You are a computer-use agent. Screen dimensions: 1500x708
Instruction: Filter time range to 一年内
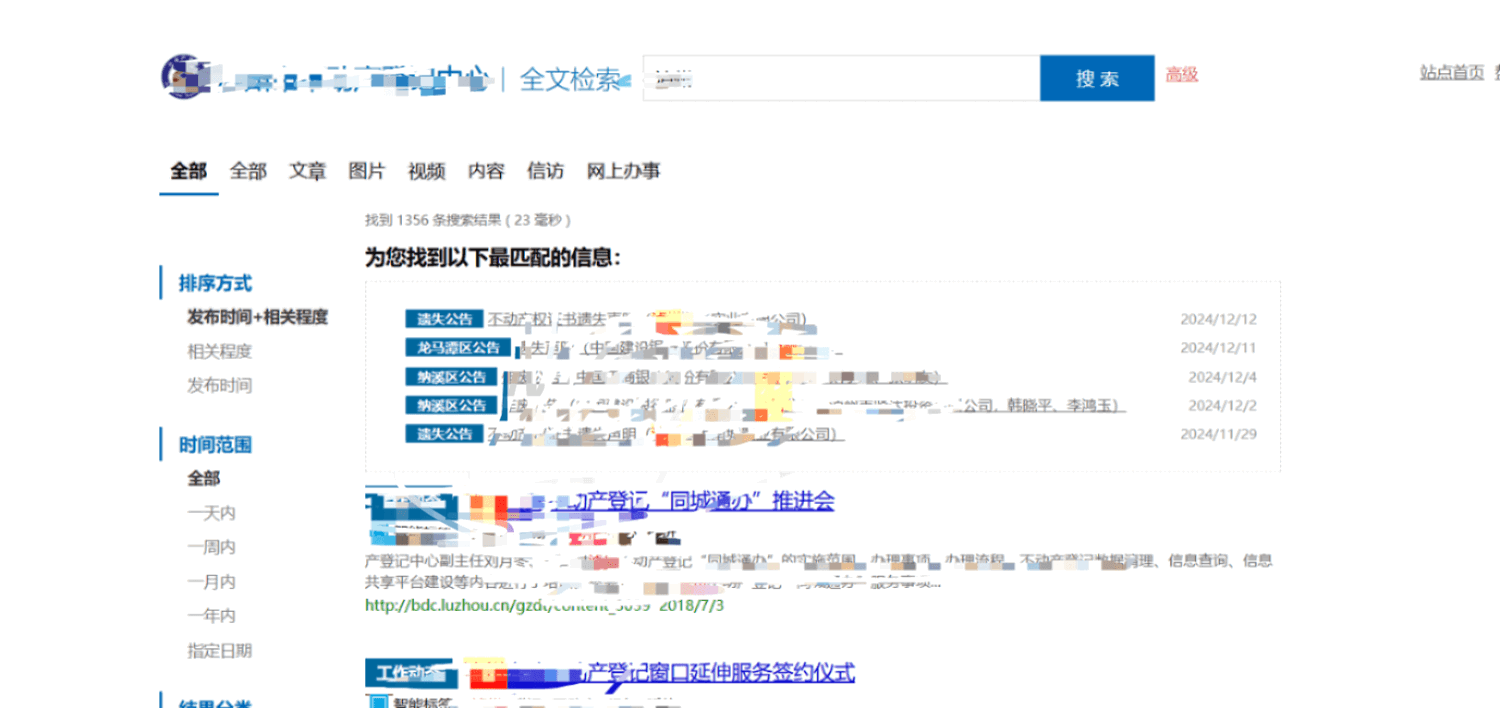(x=212, y=616)
